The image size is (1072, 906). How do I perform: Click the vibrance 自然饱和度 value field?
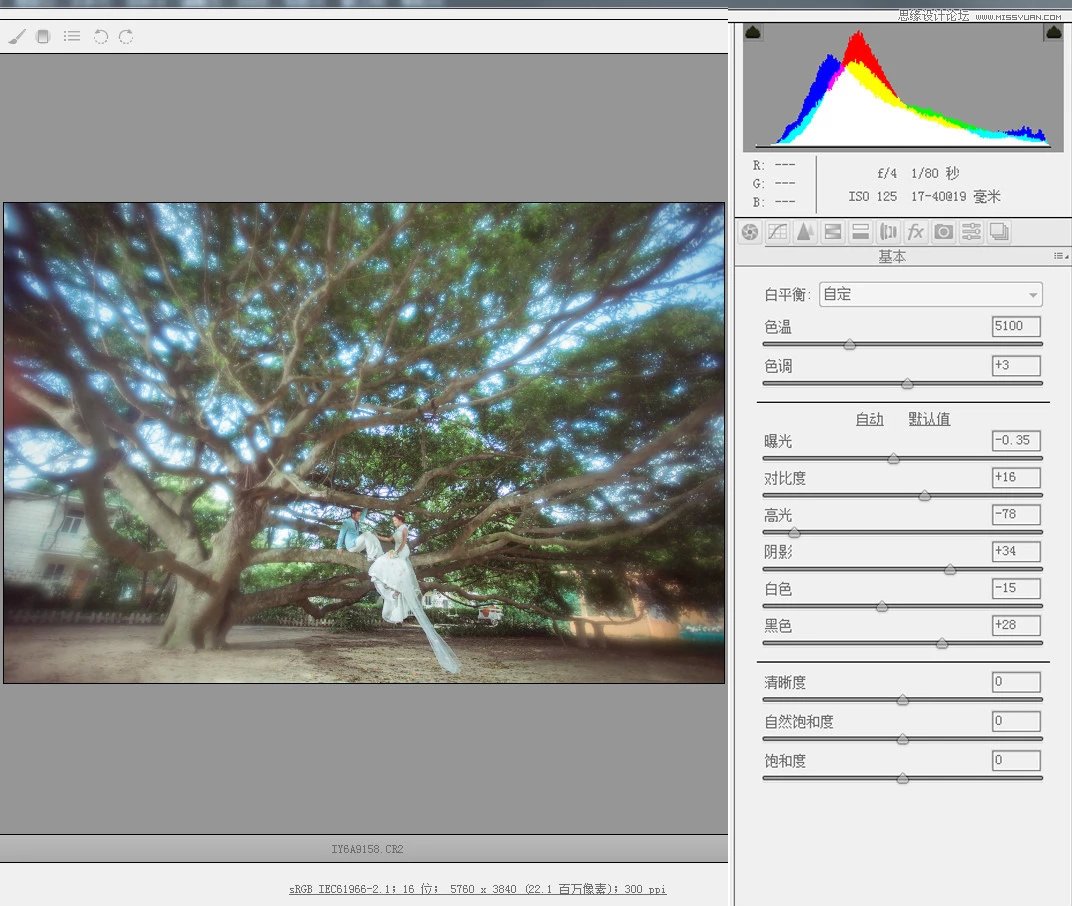click(x=1016, y=721)
